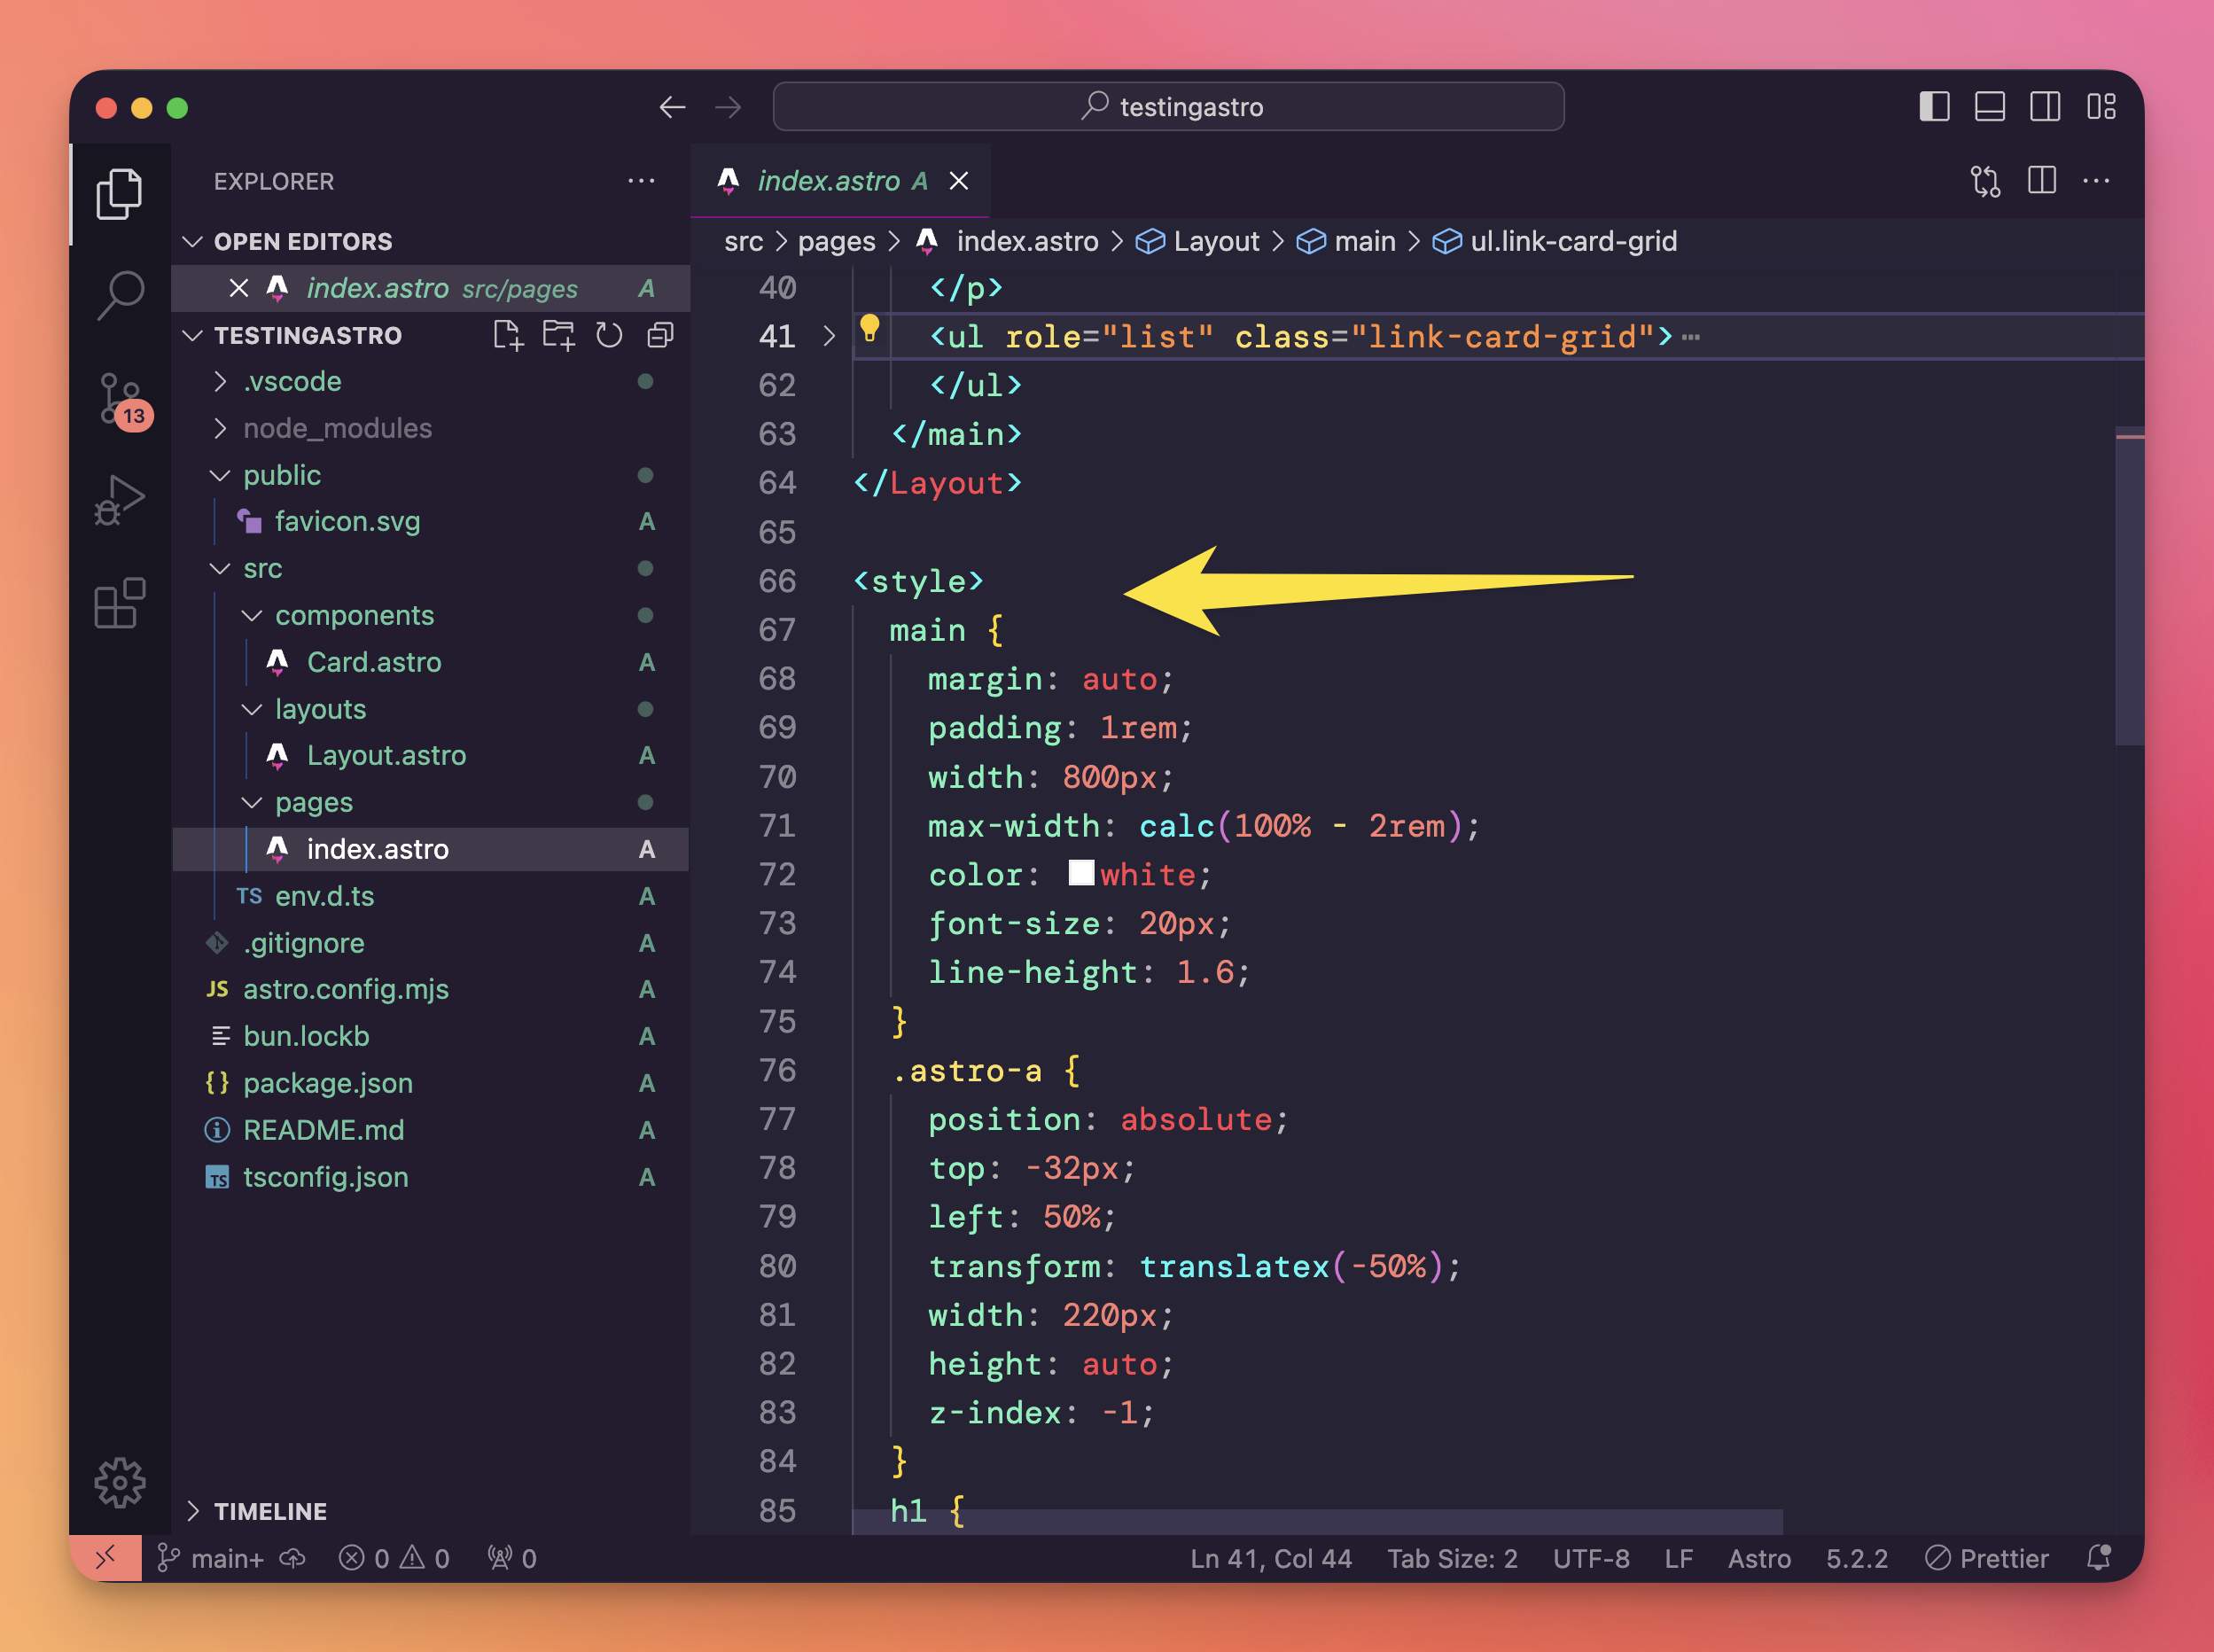Toggle the bottom panel visibility

(x=1989, y=107)
